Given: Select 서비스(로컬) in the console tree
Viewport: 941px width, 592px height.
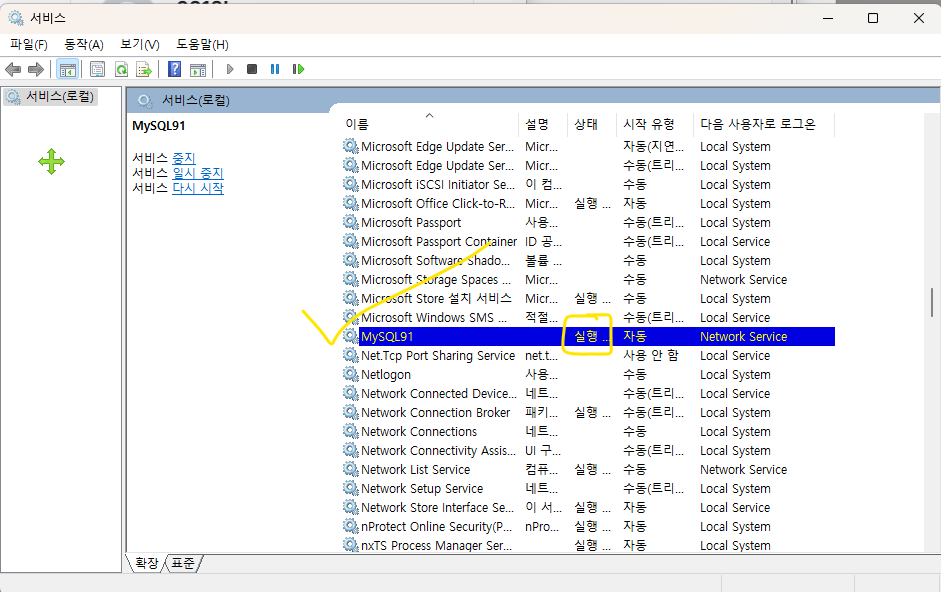Looking at the screenshot, I should point(50,97).
